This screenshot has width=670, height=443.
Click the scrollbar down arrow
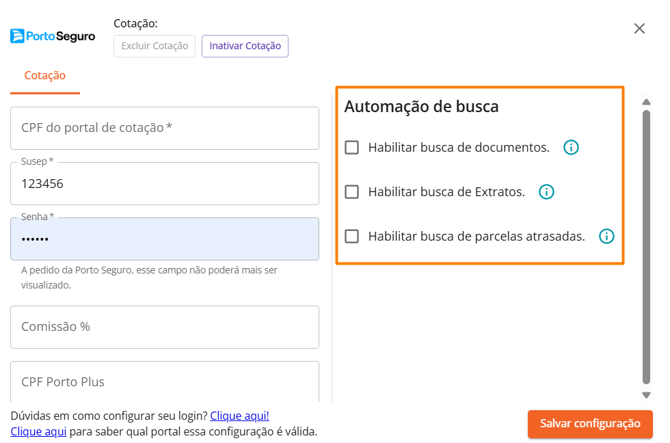point(646,395)
